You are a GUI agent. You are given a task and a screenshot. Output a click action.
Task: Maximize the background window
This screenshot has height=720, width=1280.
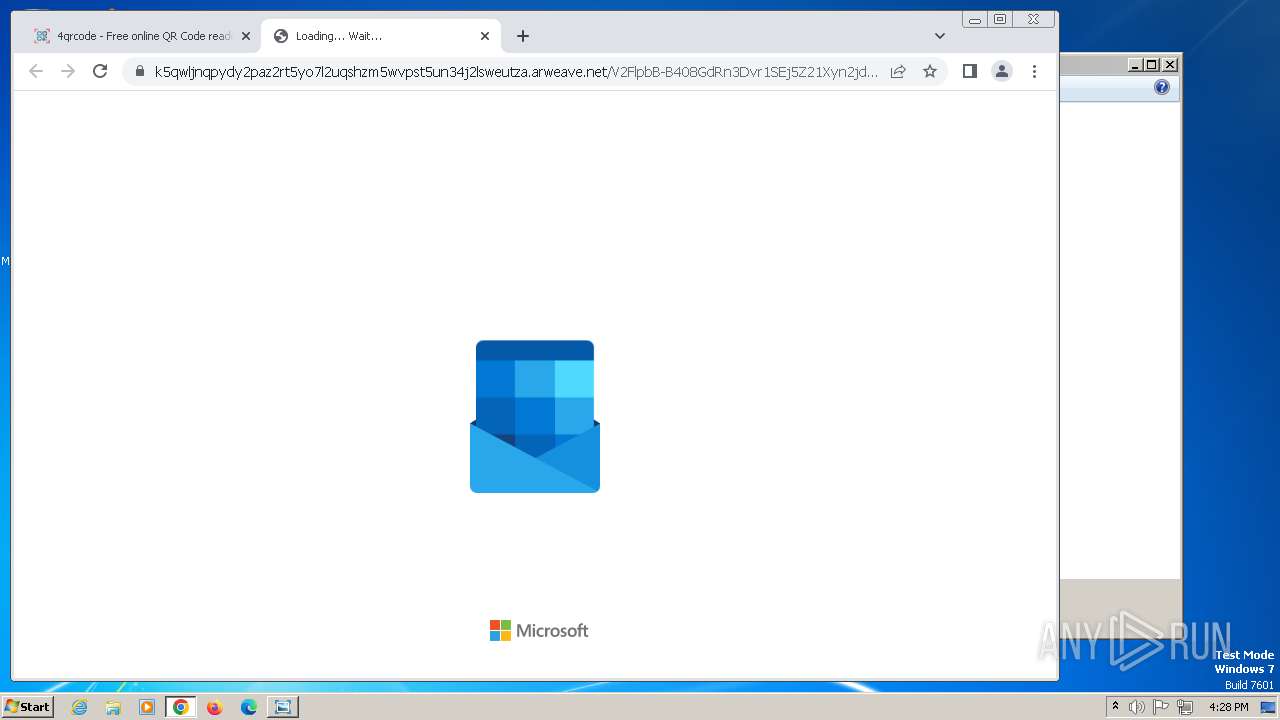(1151, 65)
